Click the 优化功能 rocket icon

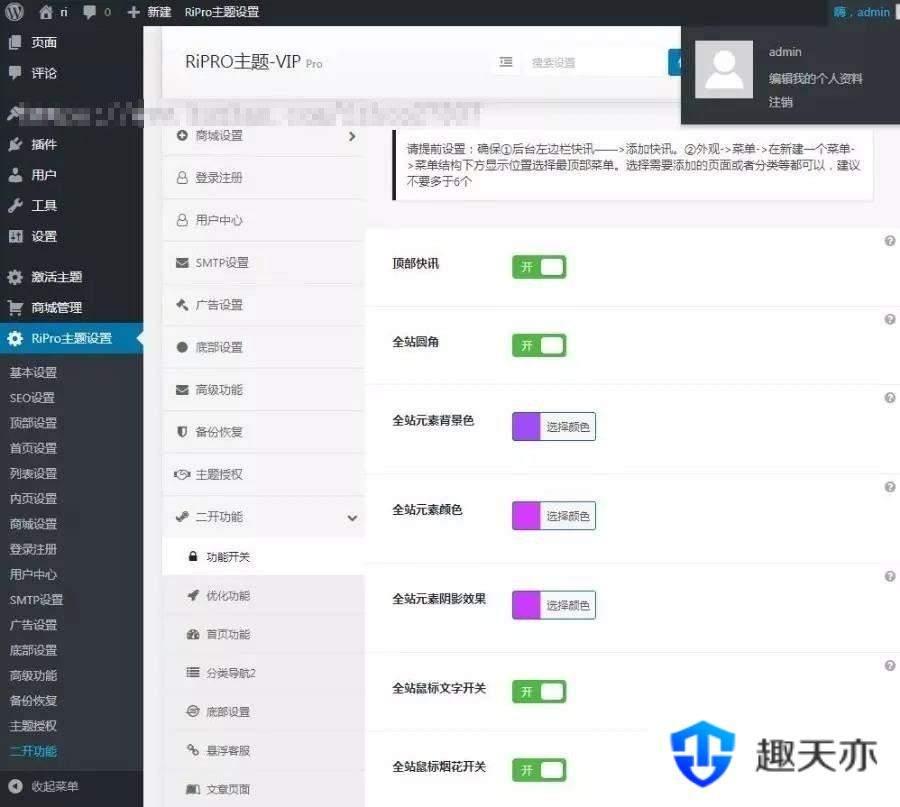click(x=193, y=595)
